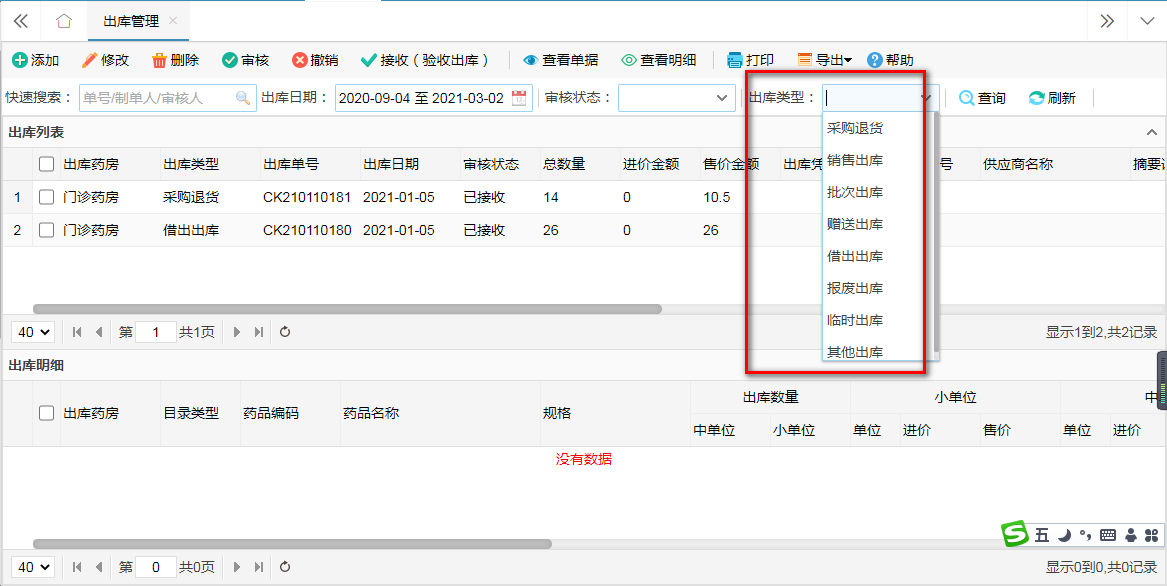Click the Refresh (刷新) button
1167x586 pixels.
pos(1052,98)
